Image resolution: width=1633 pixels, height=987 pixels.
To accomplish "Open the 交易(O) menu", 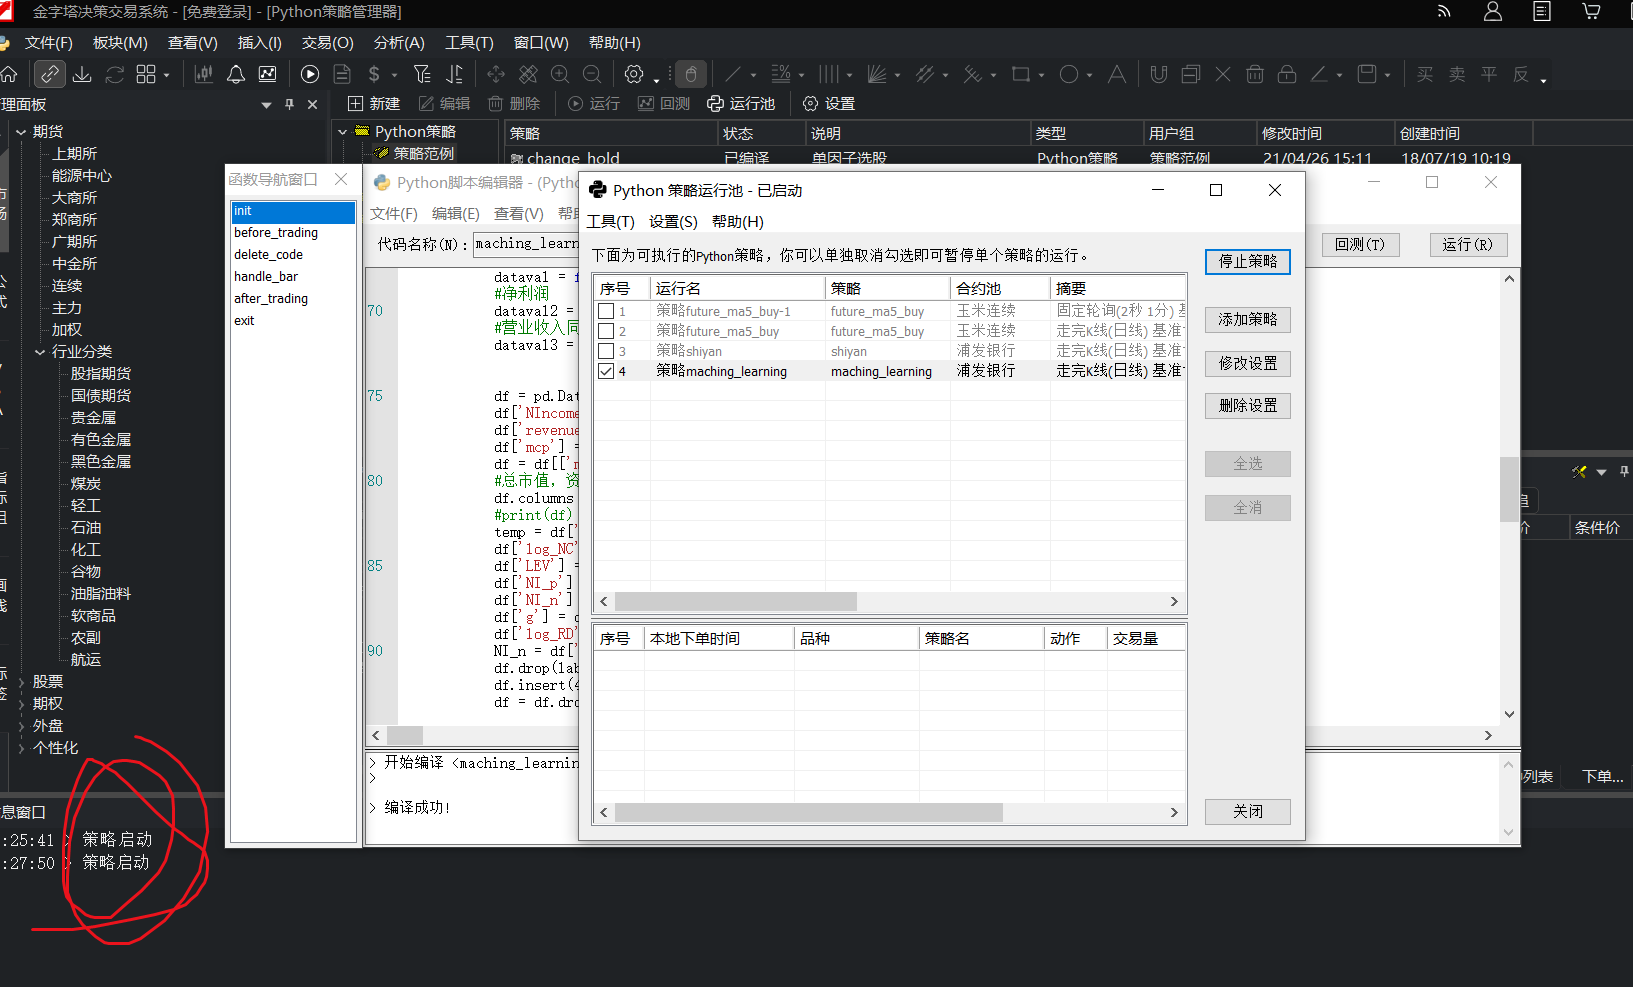I will tap(327, 43).
